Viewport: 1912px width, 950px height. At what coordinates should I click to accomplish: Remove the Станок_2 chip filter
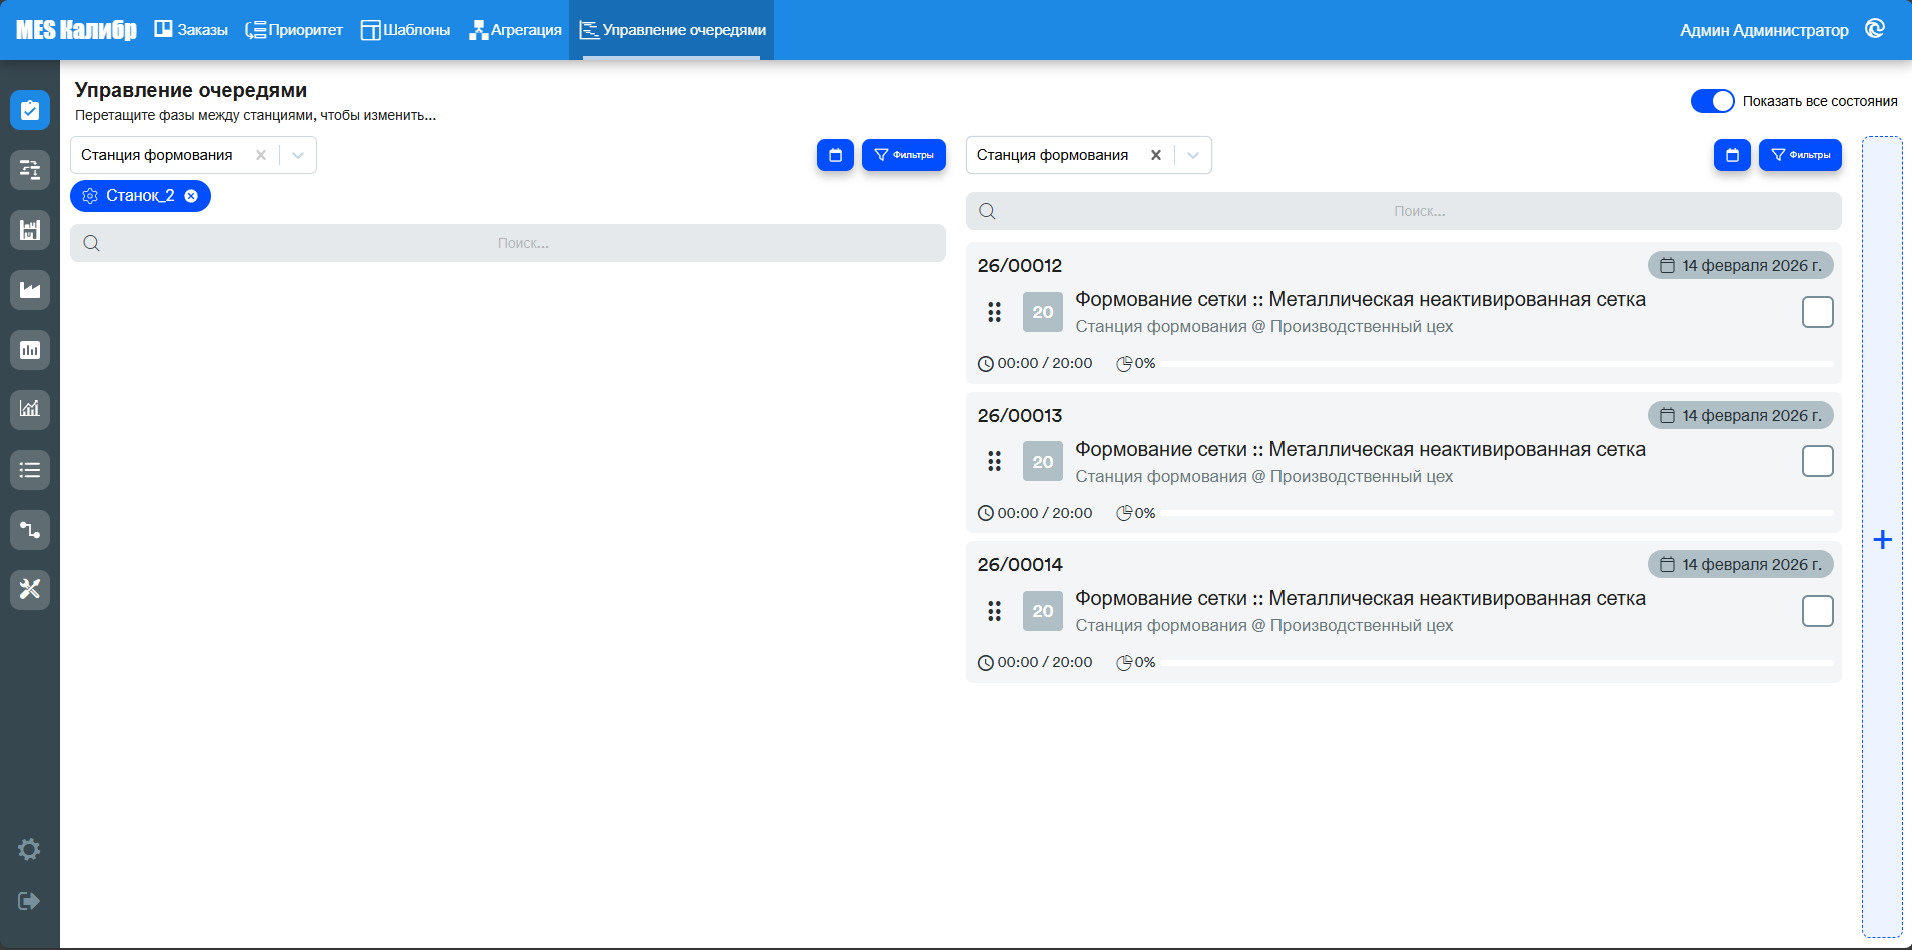(191, 196)
